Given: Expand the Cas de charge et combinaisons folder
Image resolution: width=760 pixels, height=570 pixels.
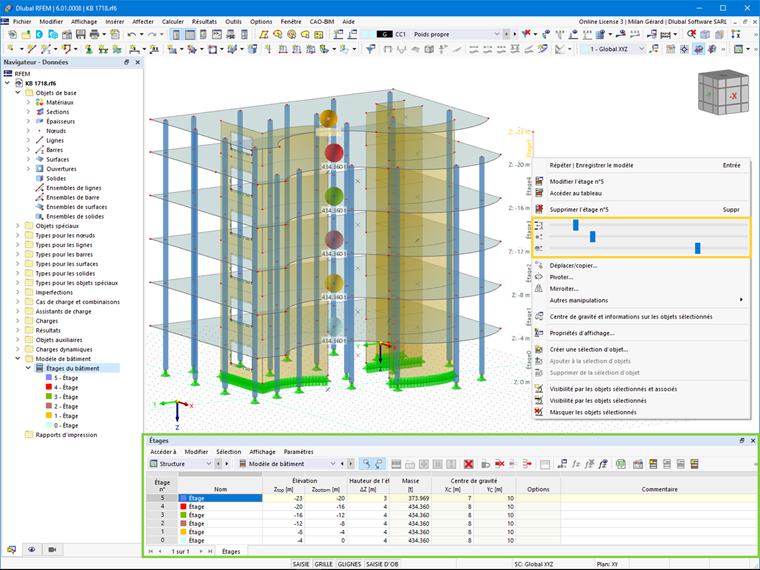Looking at the screenshot, I should [18, 302].
